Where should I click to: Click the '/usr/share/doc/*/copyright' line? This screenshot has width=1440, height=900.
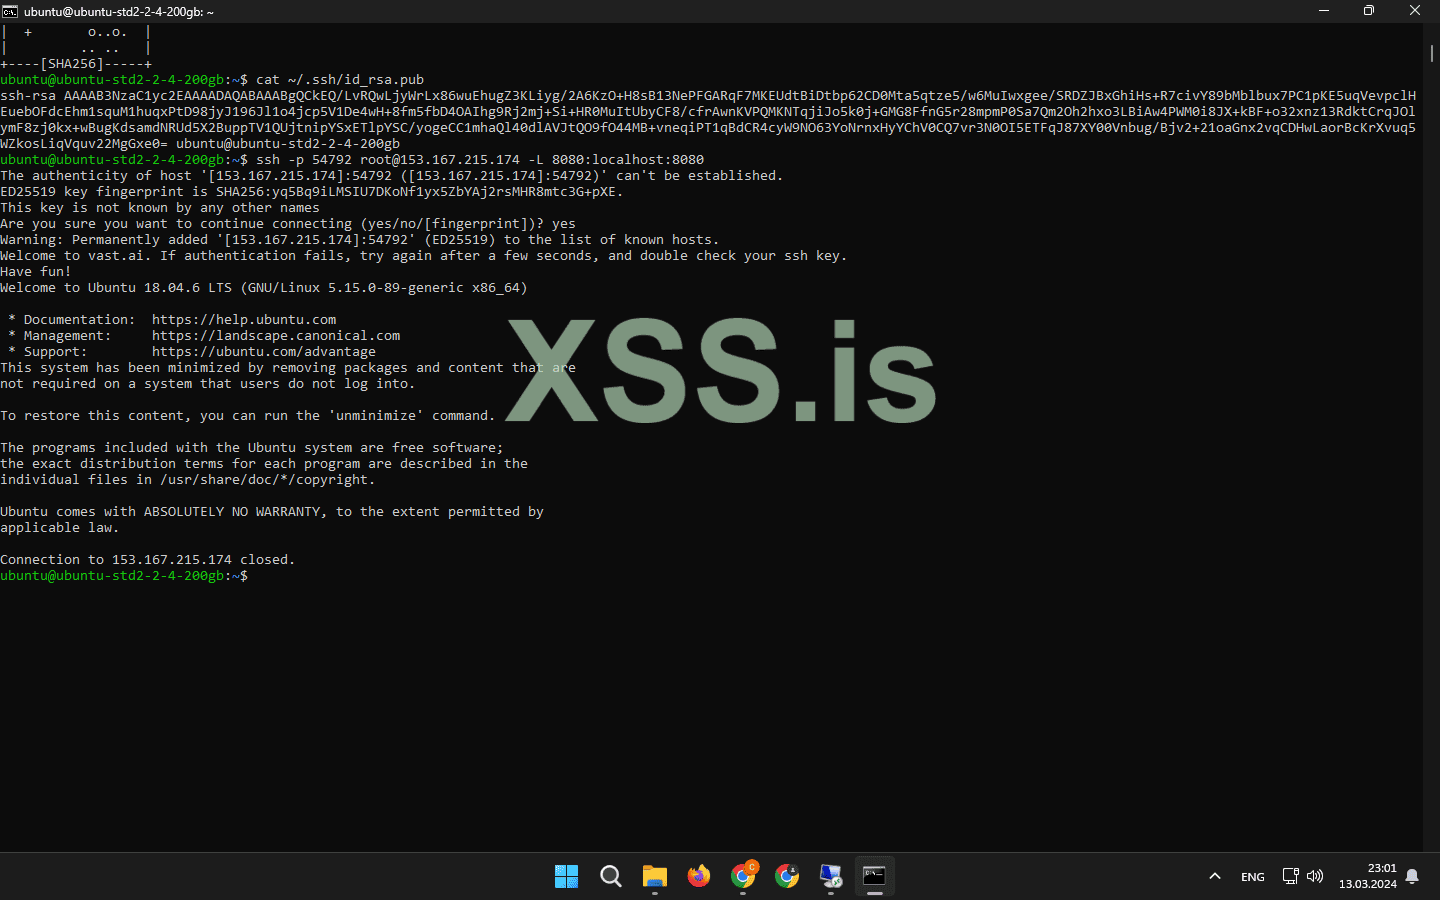pyautogui.click(x=188, y=480)
